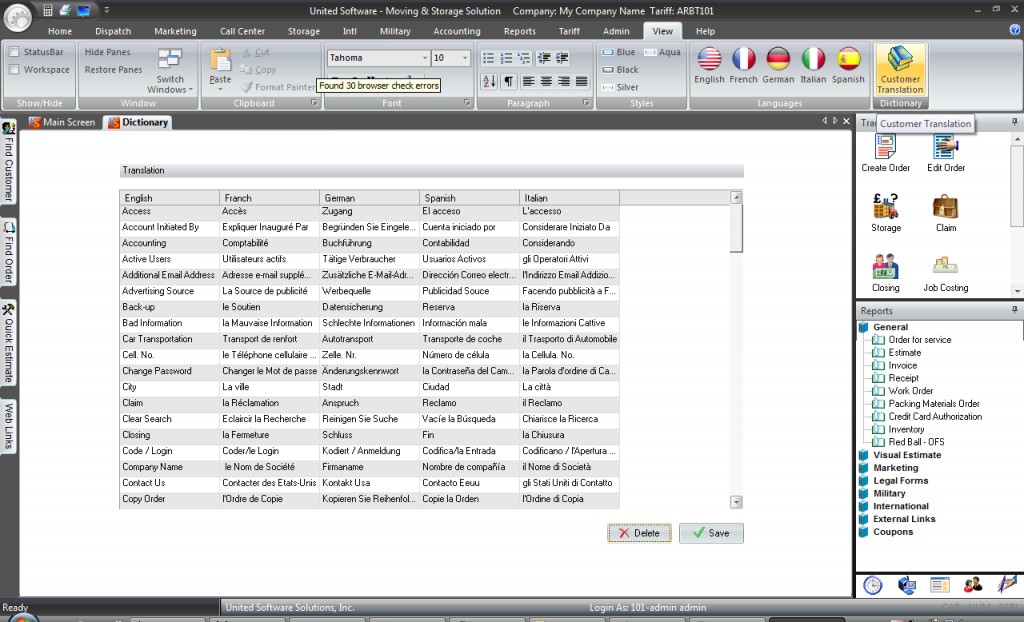Viewport: 1024px width, 622px height.
Task: Expand the Paragraph group dialog launcher
Action: tap(586, 103)
